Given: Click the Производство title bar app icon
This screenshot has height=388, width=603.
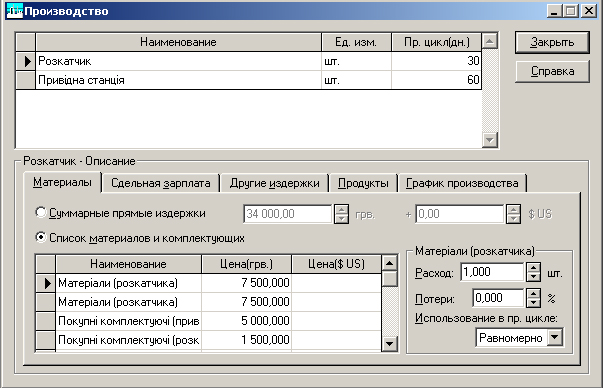Looking at the screenshot, I should (x=15, y=11).
